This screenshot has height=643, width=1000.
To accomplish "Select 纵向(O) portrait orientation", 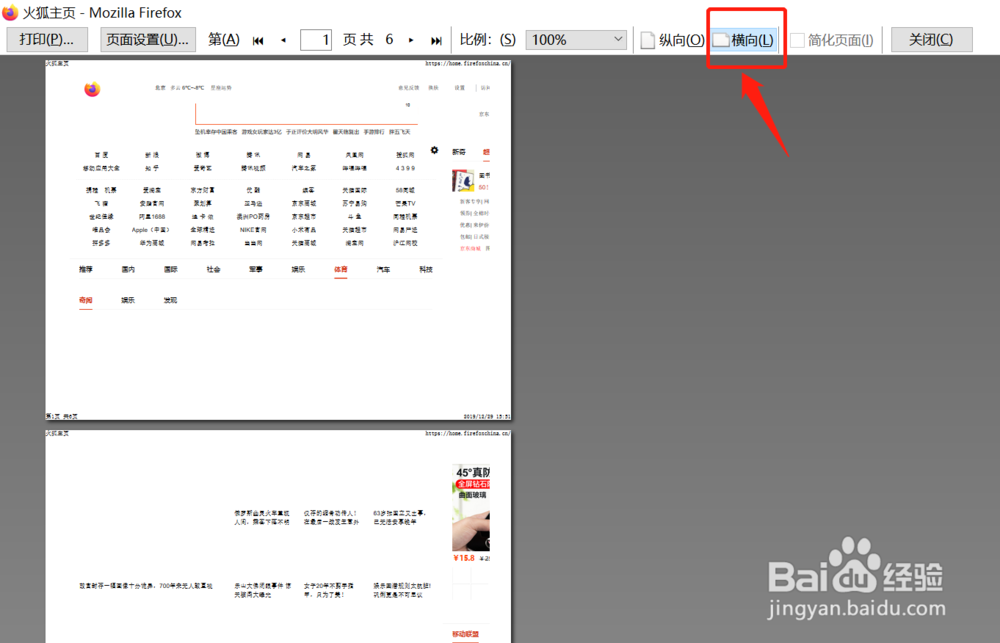I will click(x=672, y=40).
